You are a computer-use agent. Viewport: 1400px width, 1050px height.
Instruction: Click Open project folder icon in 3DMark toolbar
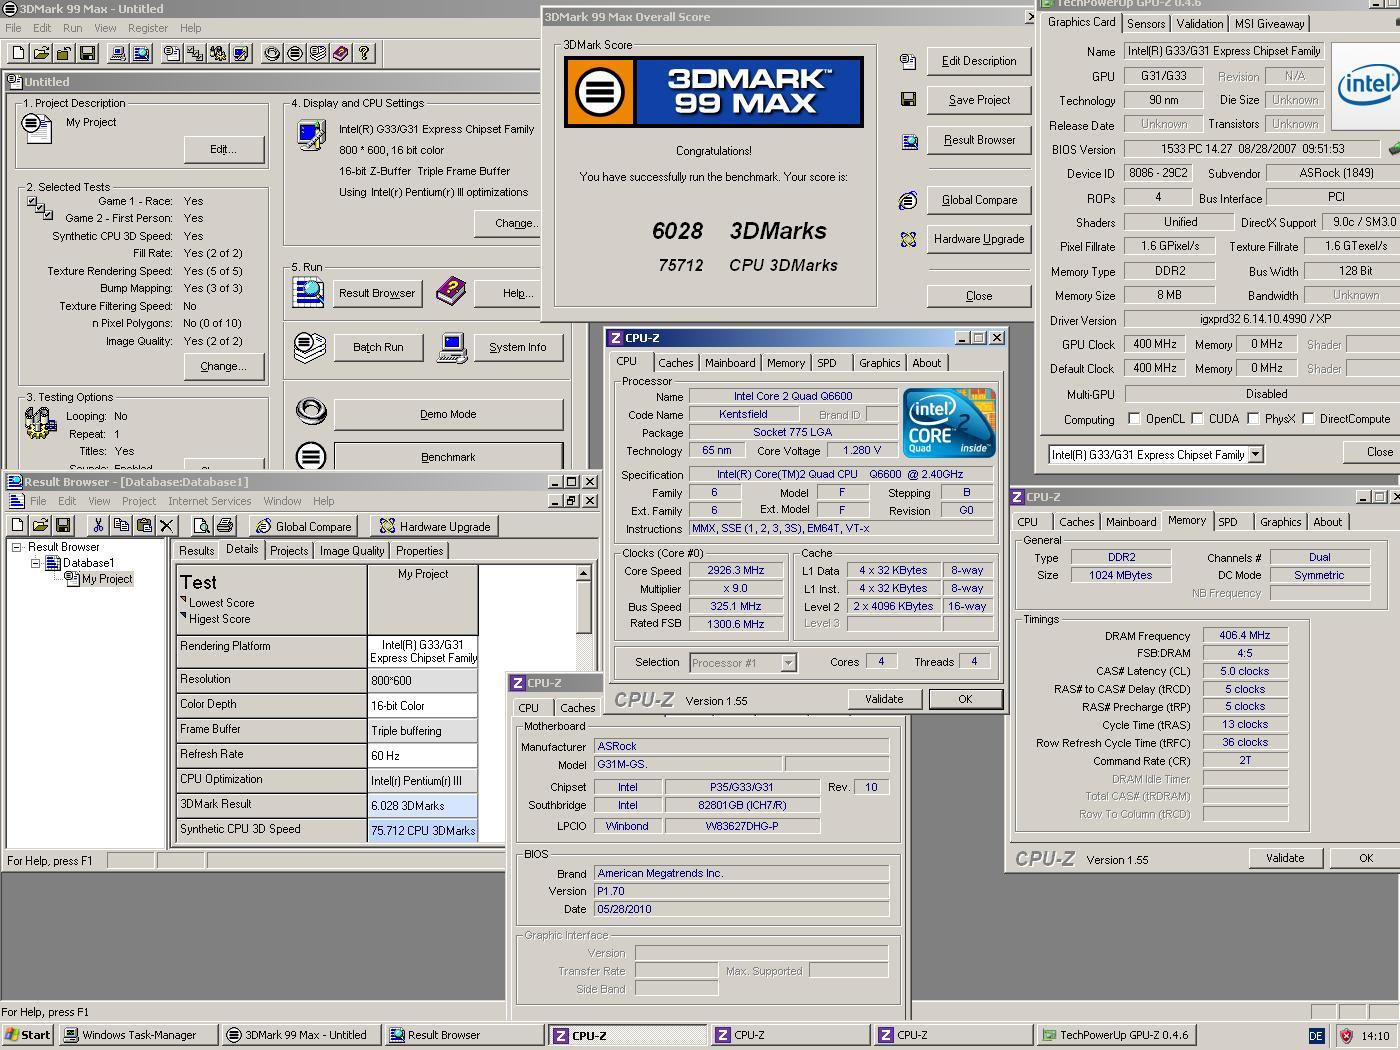coord(41,53)
